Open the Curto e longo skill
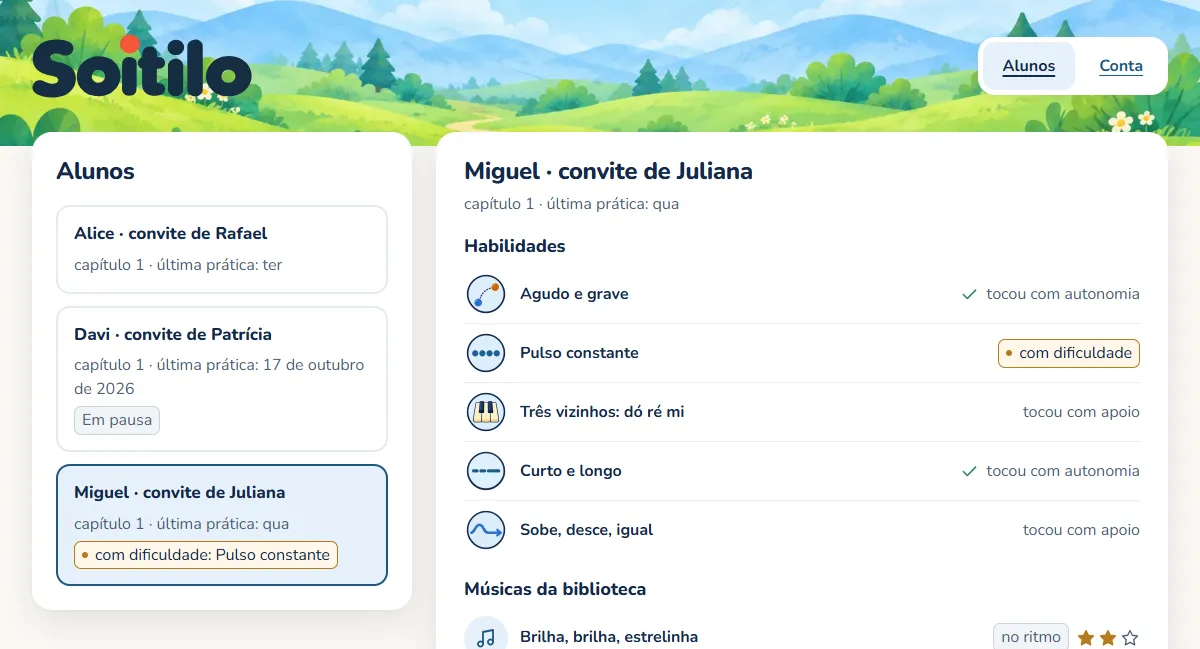1200x649 pixels. coord(802,471)
